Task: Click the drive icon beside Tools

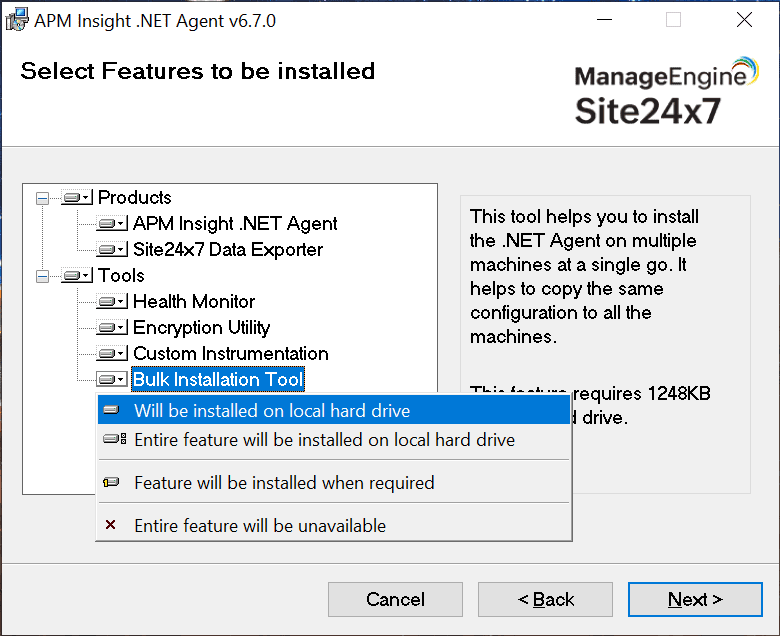Action: 77,276
